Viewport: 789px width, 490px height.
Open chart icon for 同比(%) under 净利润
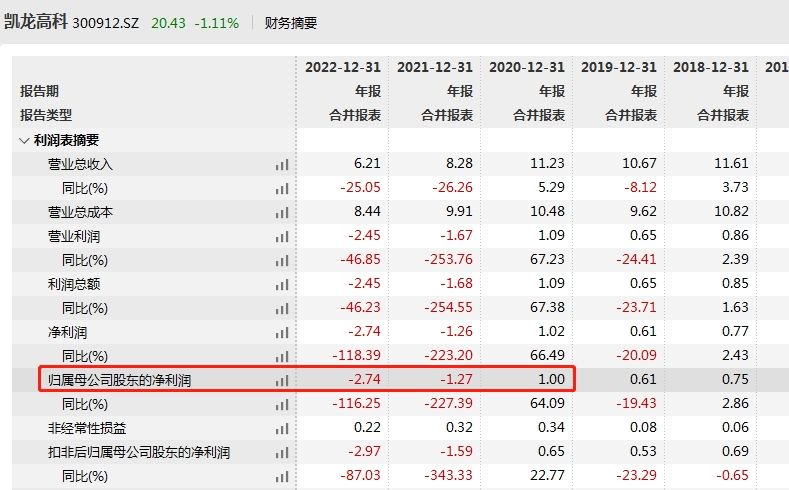pyautogui.click(x=282, y=357)
